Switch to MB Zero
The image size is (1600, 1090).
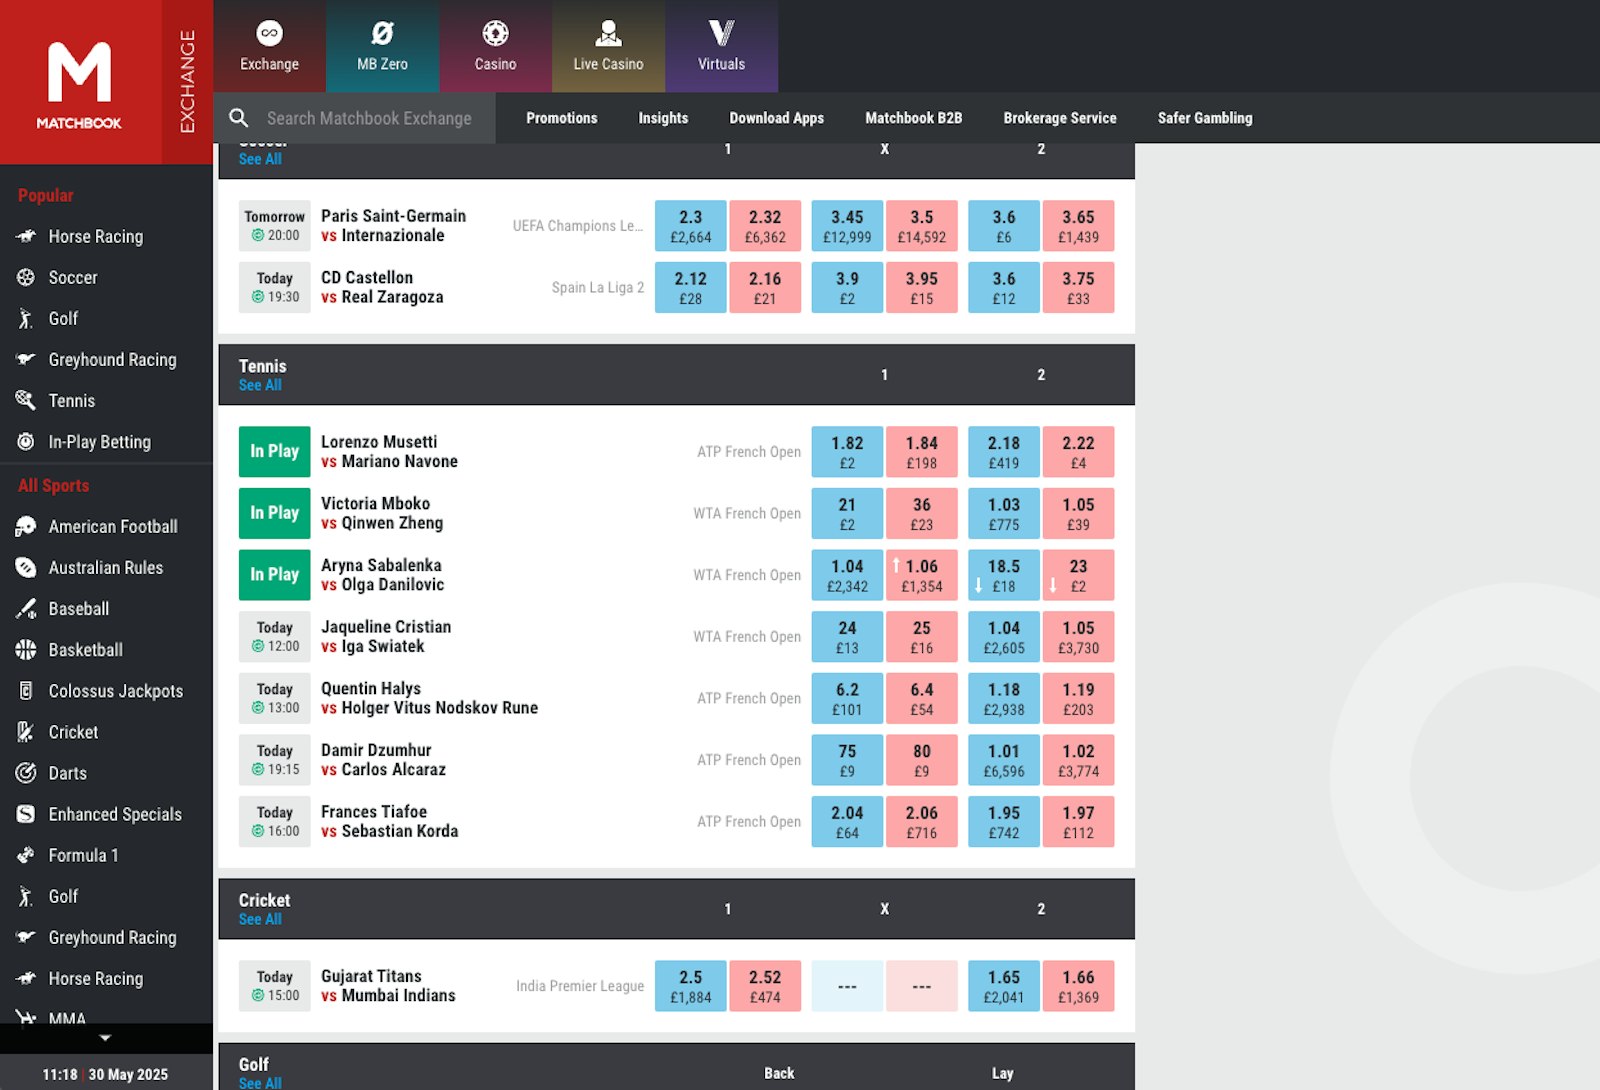[x=381, y=46]
